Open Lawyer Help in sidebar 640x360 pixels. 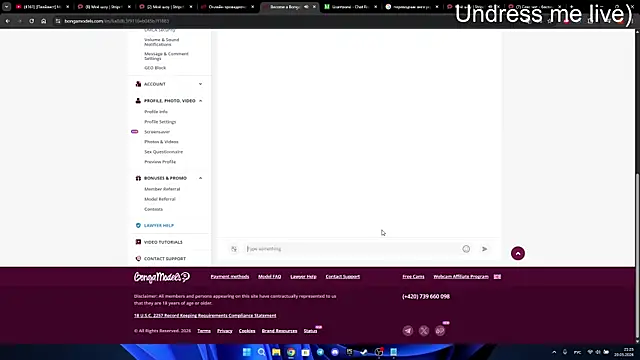[x=159, y=225]
